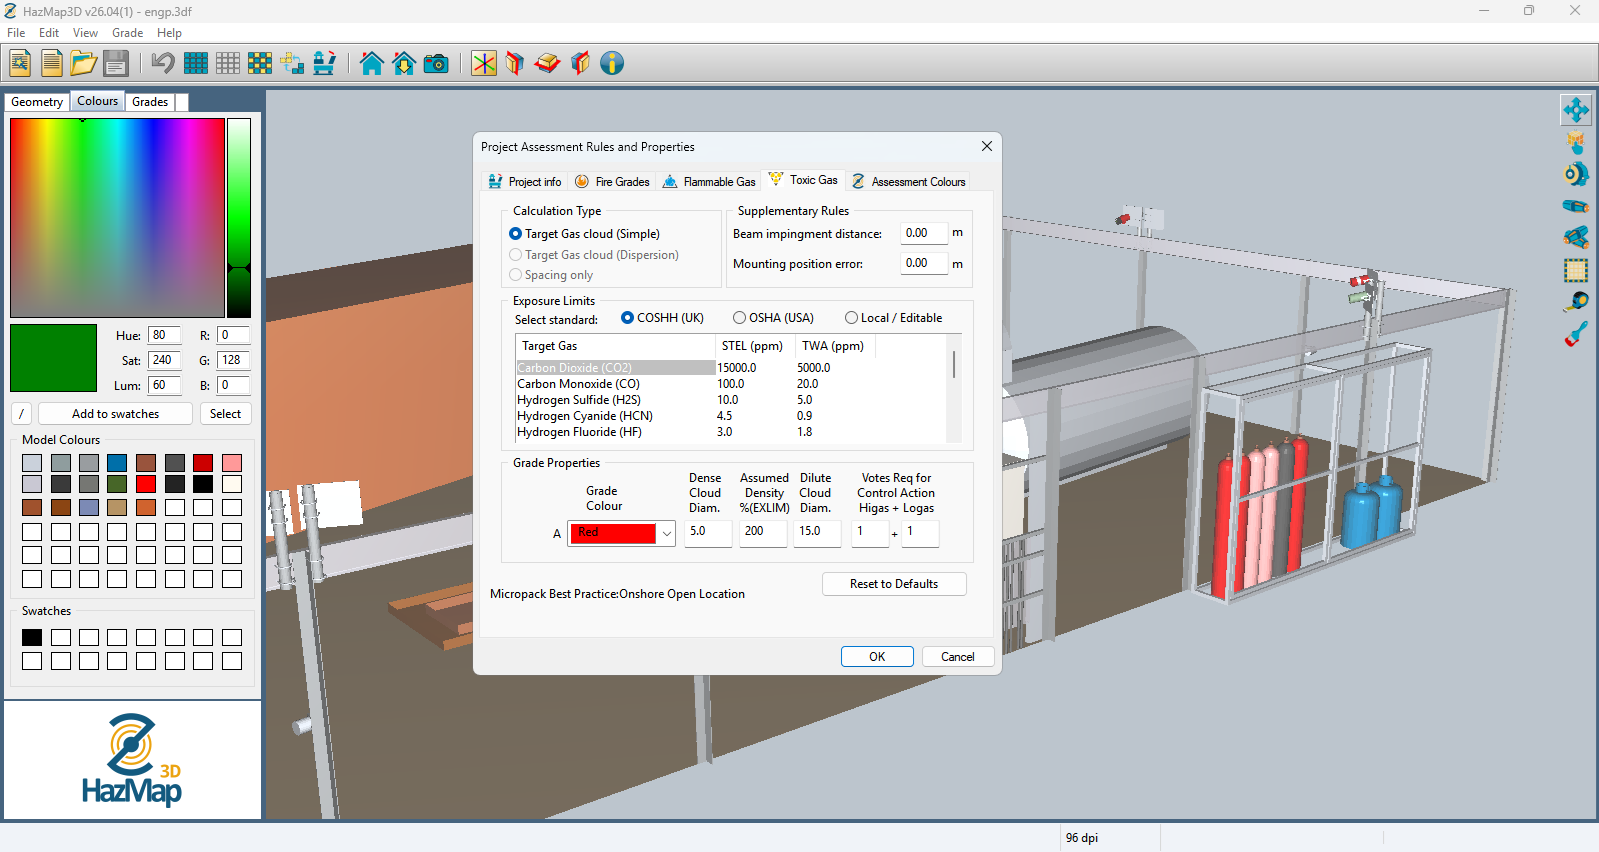Click the camera snapshot icon
1599x852 pixels.
(x=436, y=63)
